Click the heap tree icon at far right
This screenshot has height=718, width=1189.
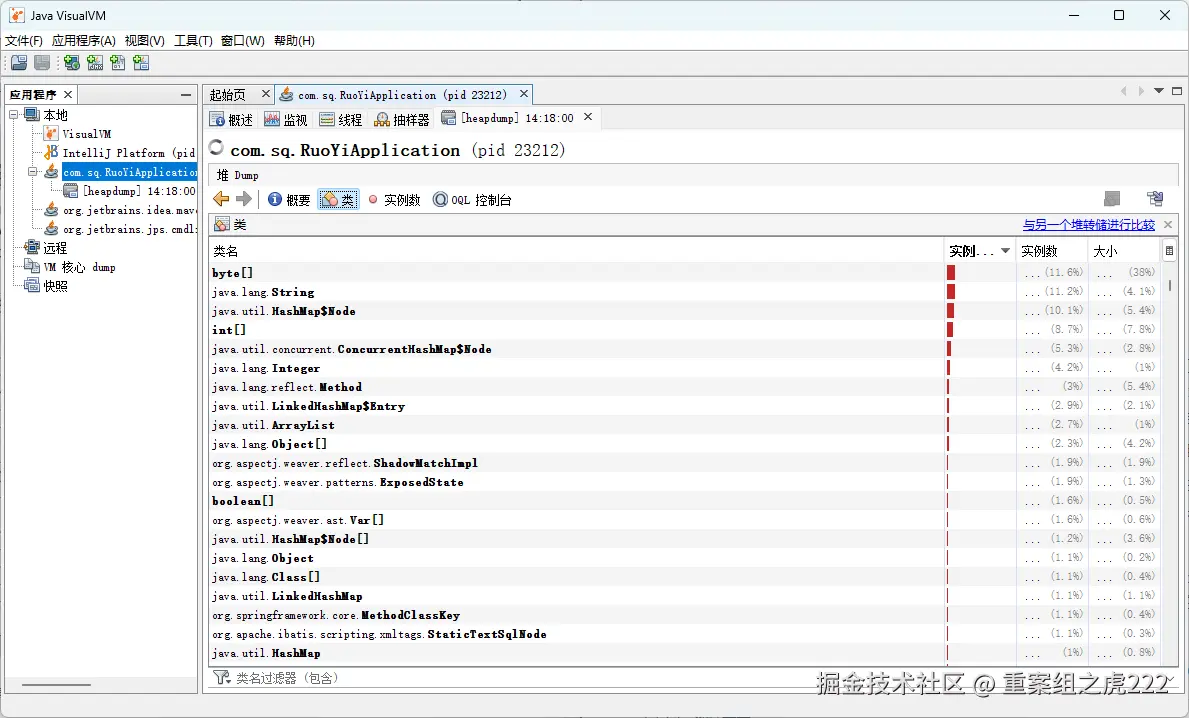(1156, 199)
